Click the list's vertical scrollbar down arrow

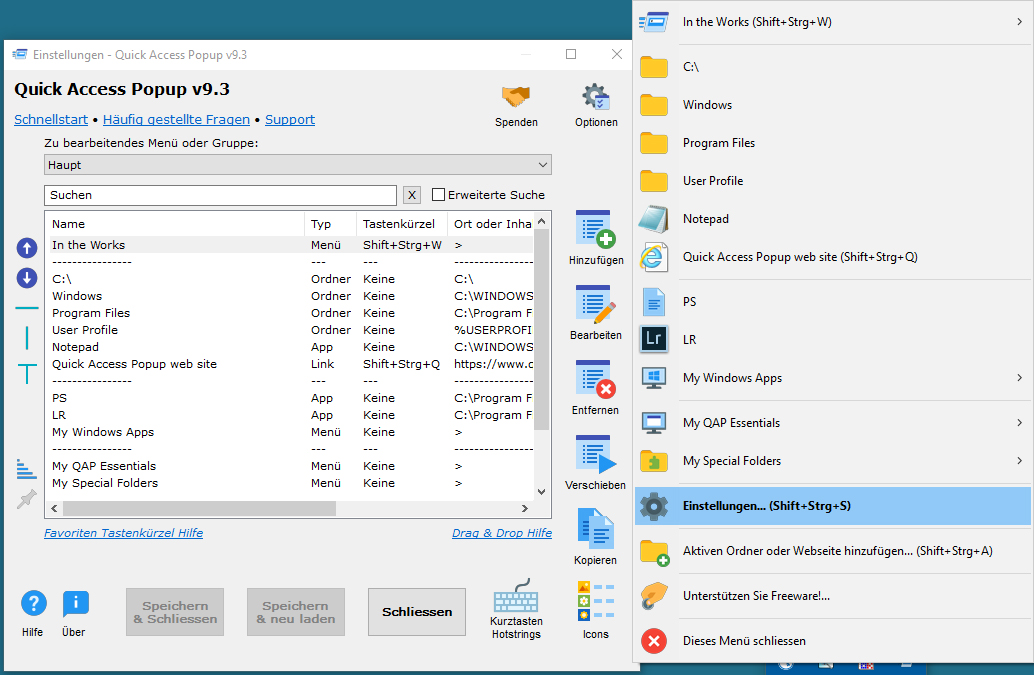(x=541, y=492)
